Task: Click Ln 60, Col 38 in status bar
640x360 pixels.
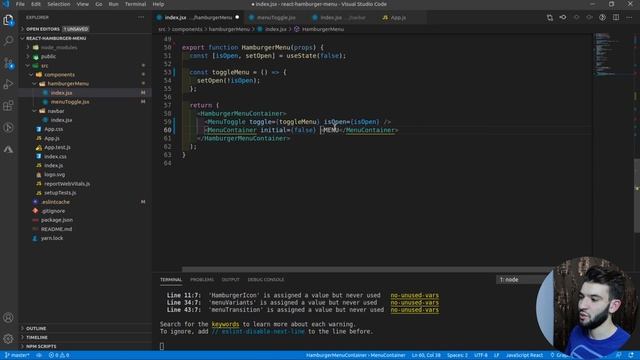Action: 426,355
